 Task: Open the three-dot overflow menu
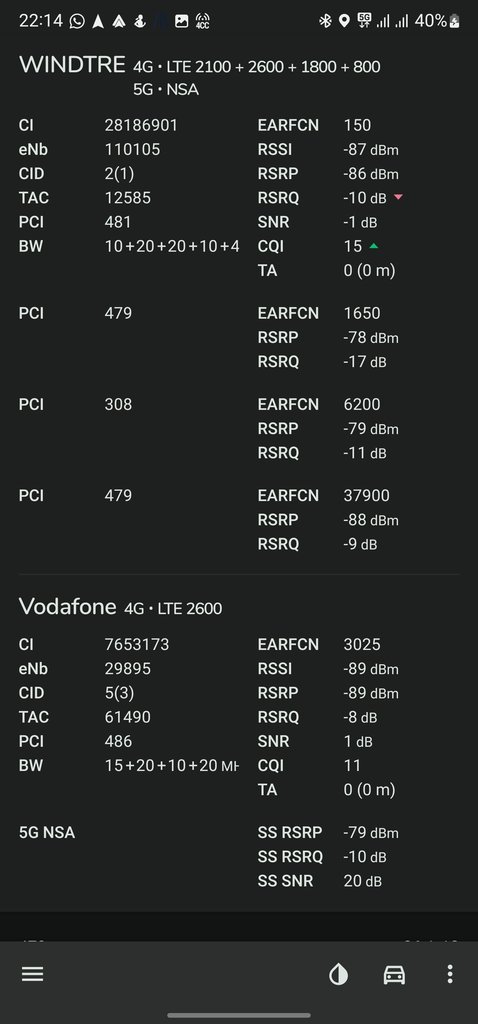coord(449,974)
